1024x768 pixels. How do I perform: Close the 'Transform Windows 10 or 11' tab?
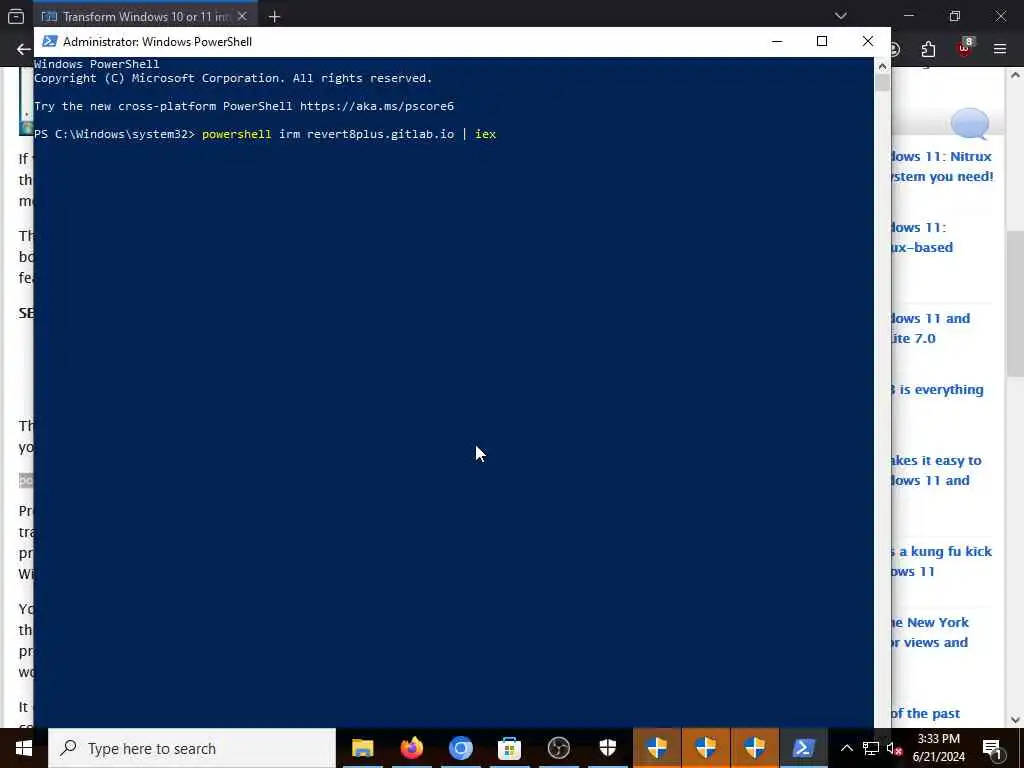point(242,16)
